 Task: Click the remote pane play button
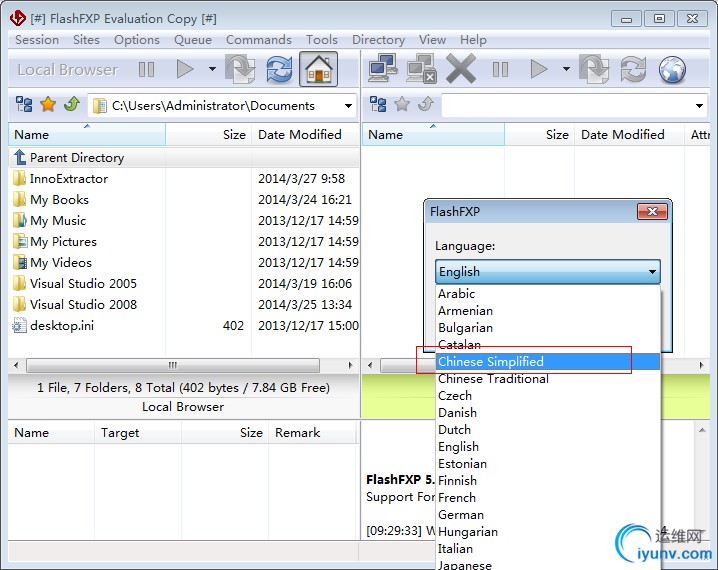pyautogui.click(x=539, y=70)
